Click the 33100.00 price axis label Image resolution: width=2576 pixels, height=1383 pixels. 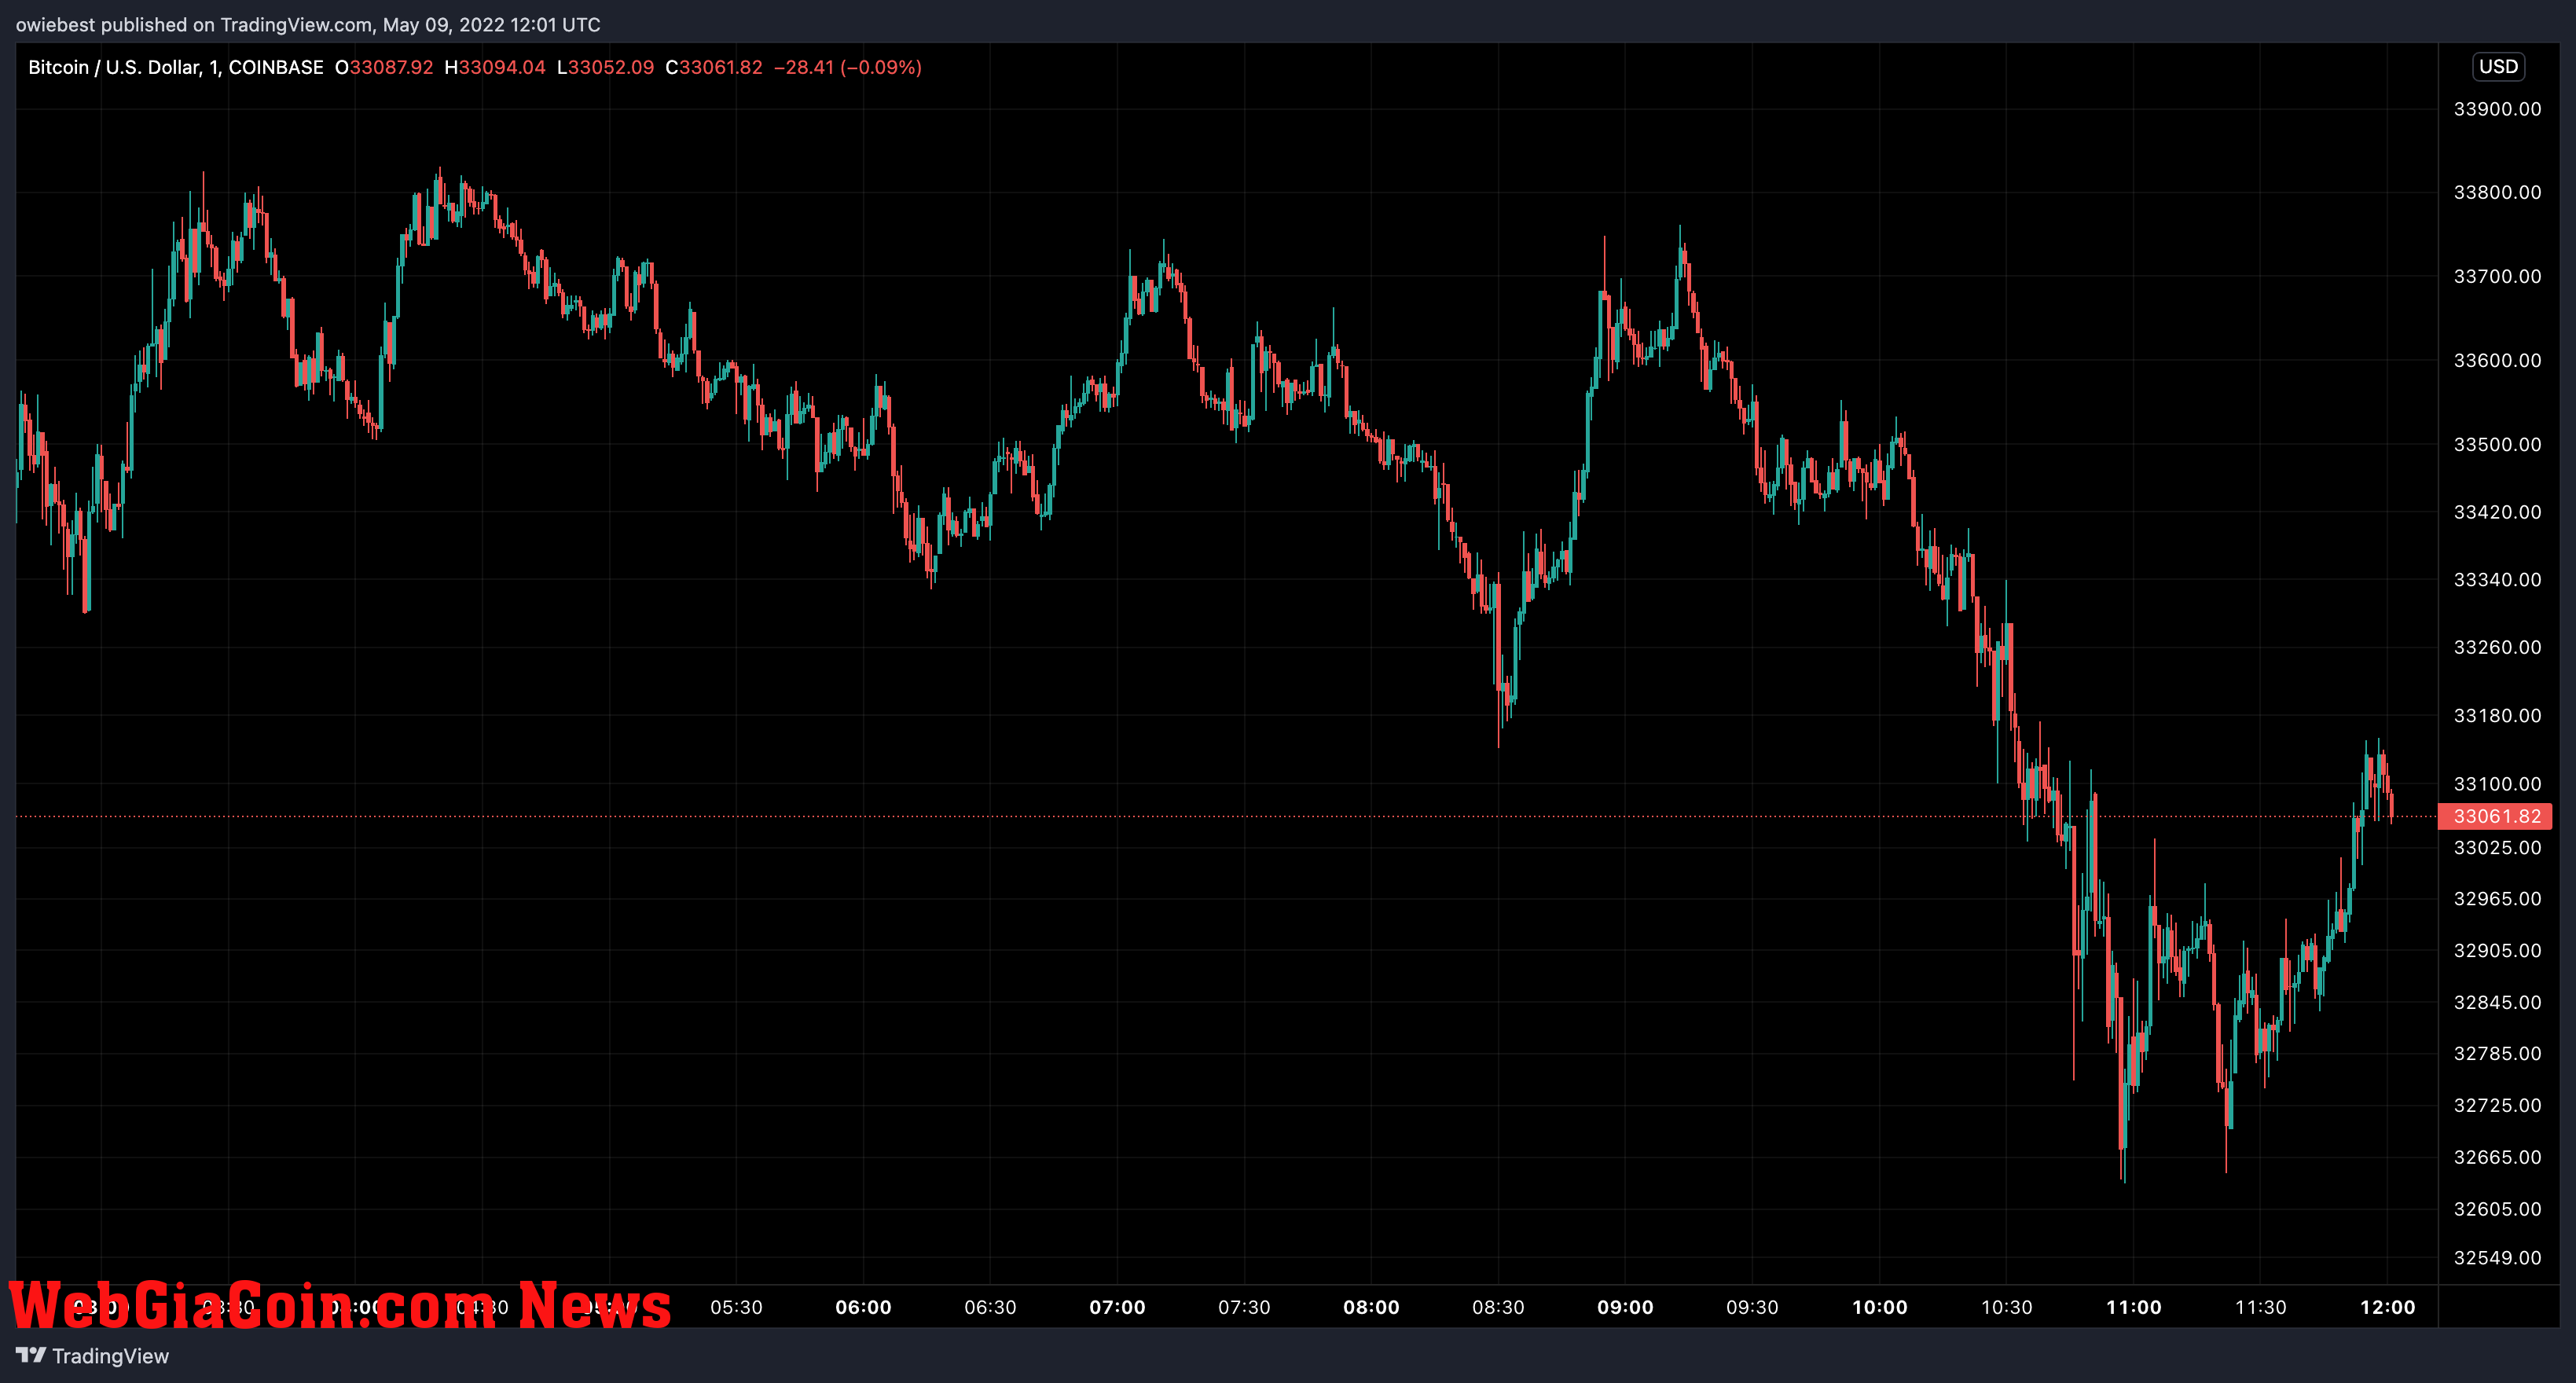point(2497,784)
